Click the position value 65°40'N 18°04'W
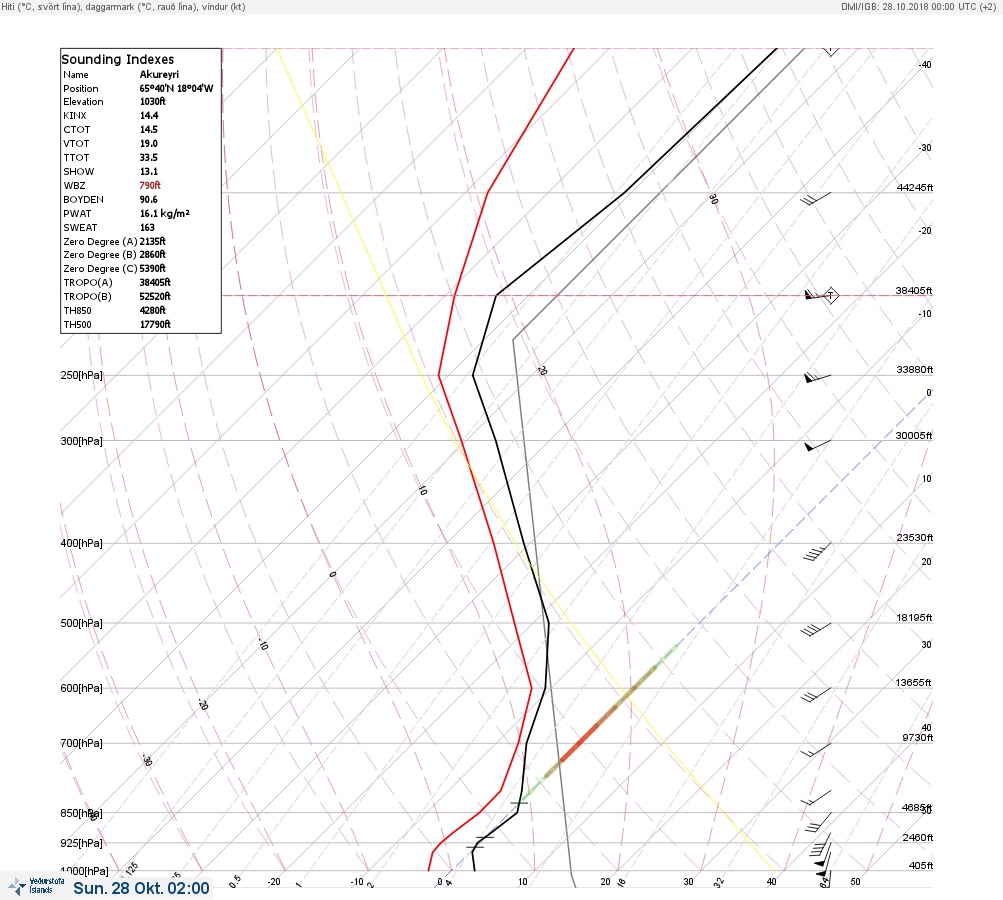Screen dimensions: 1003x900 click(x=177, y=88)
